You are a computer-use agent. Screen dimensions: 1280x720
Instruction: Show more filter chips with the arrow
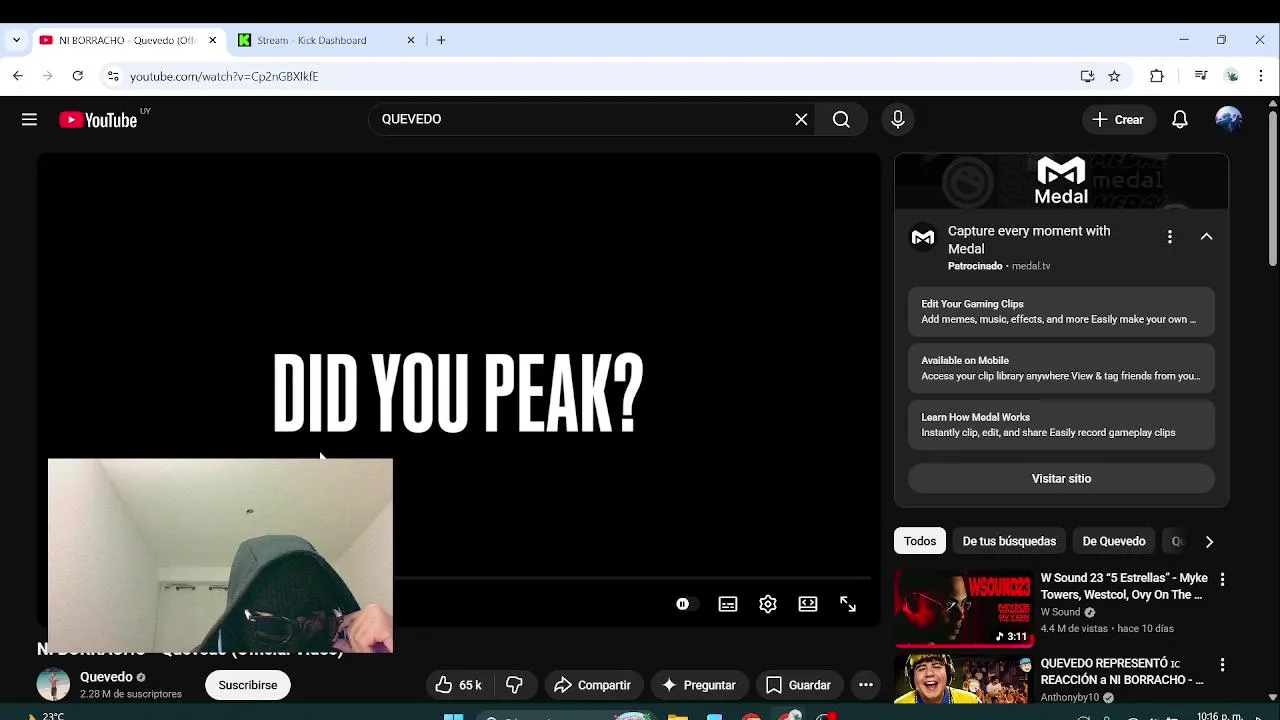1209,541
